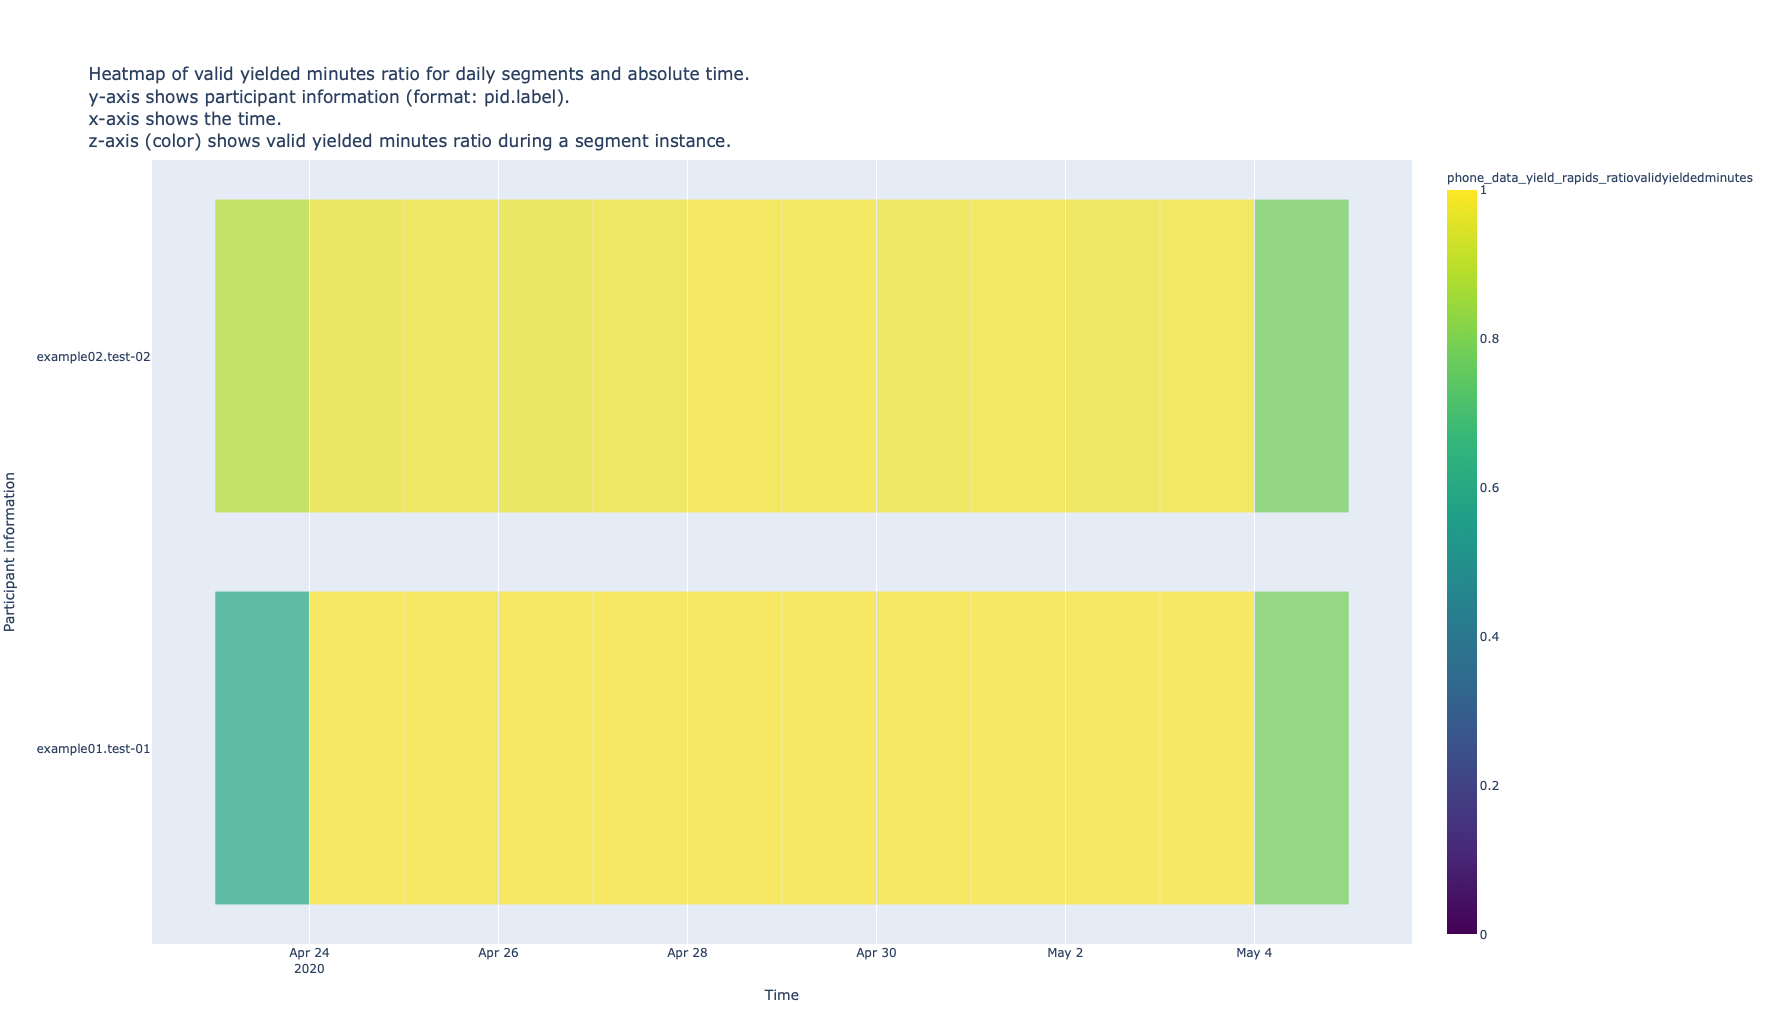The width and height of the screenshot is (1776, 1024).
Task: Click the Apr 30 x-axis tick label
Action: tap(876, 953)
